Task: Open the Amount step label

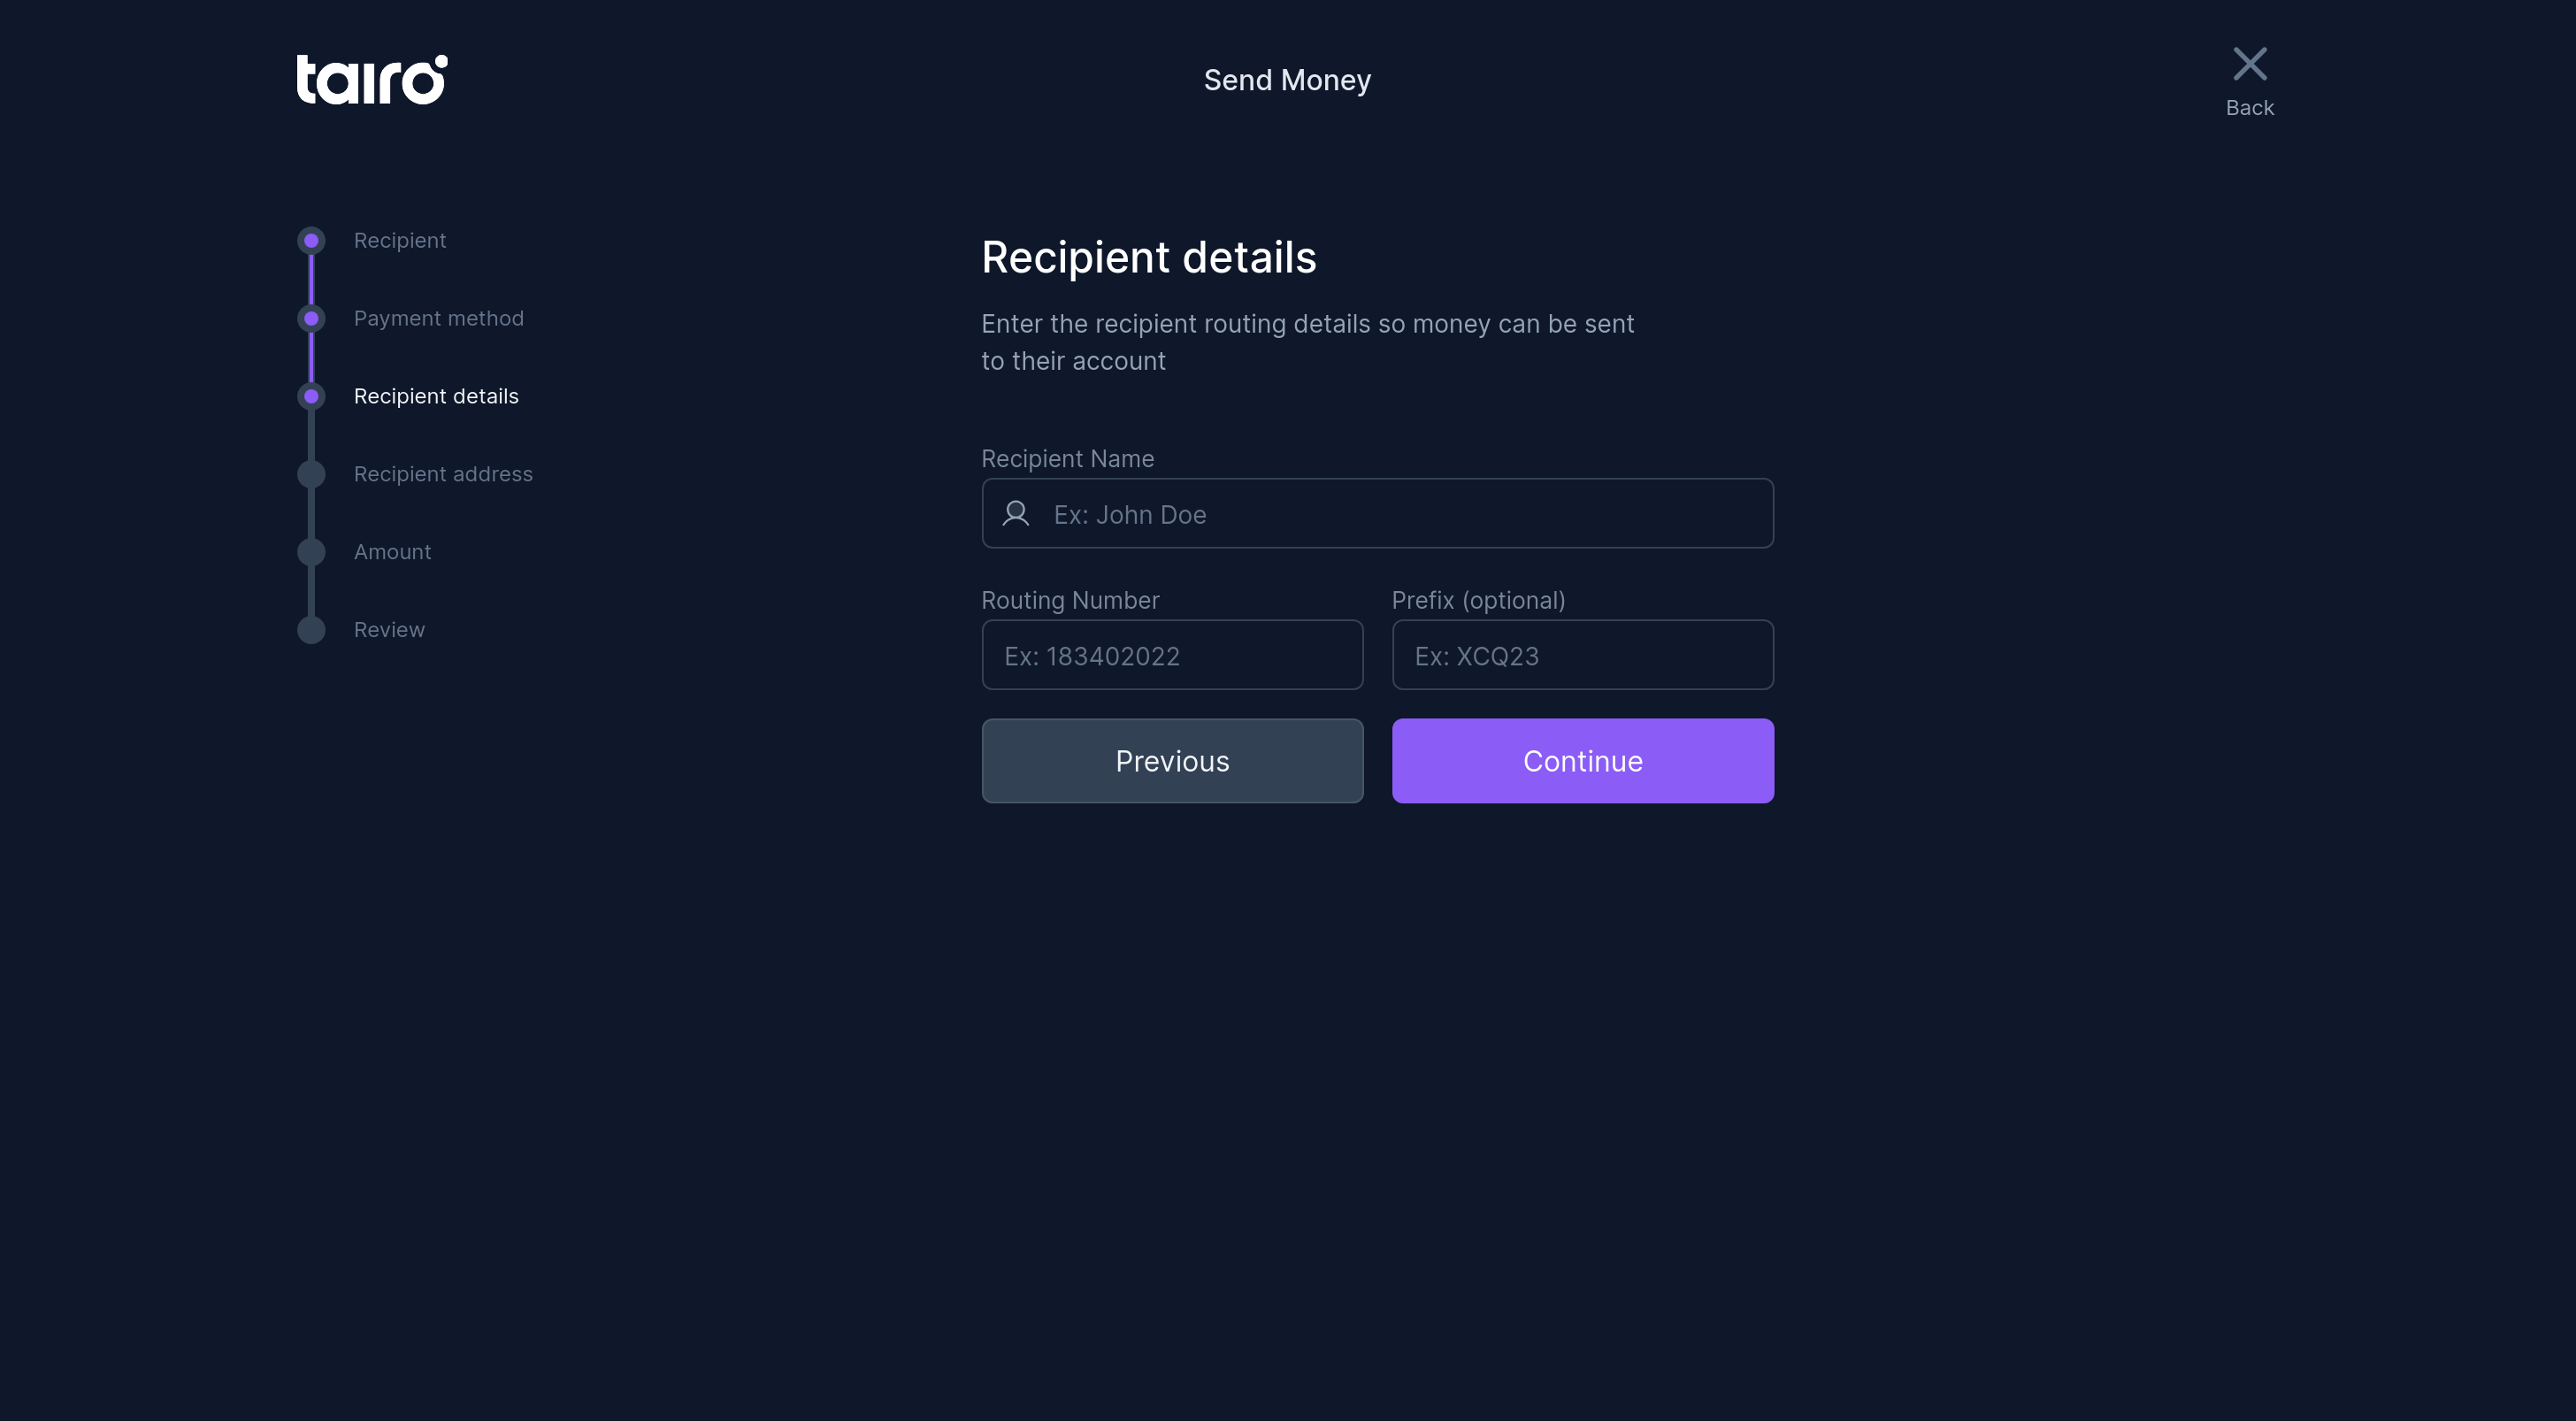Action: 392,552
